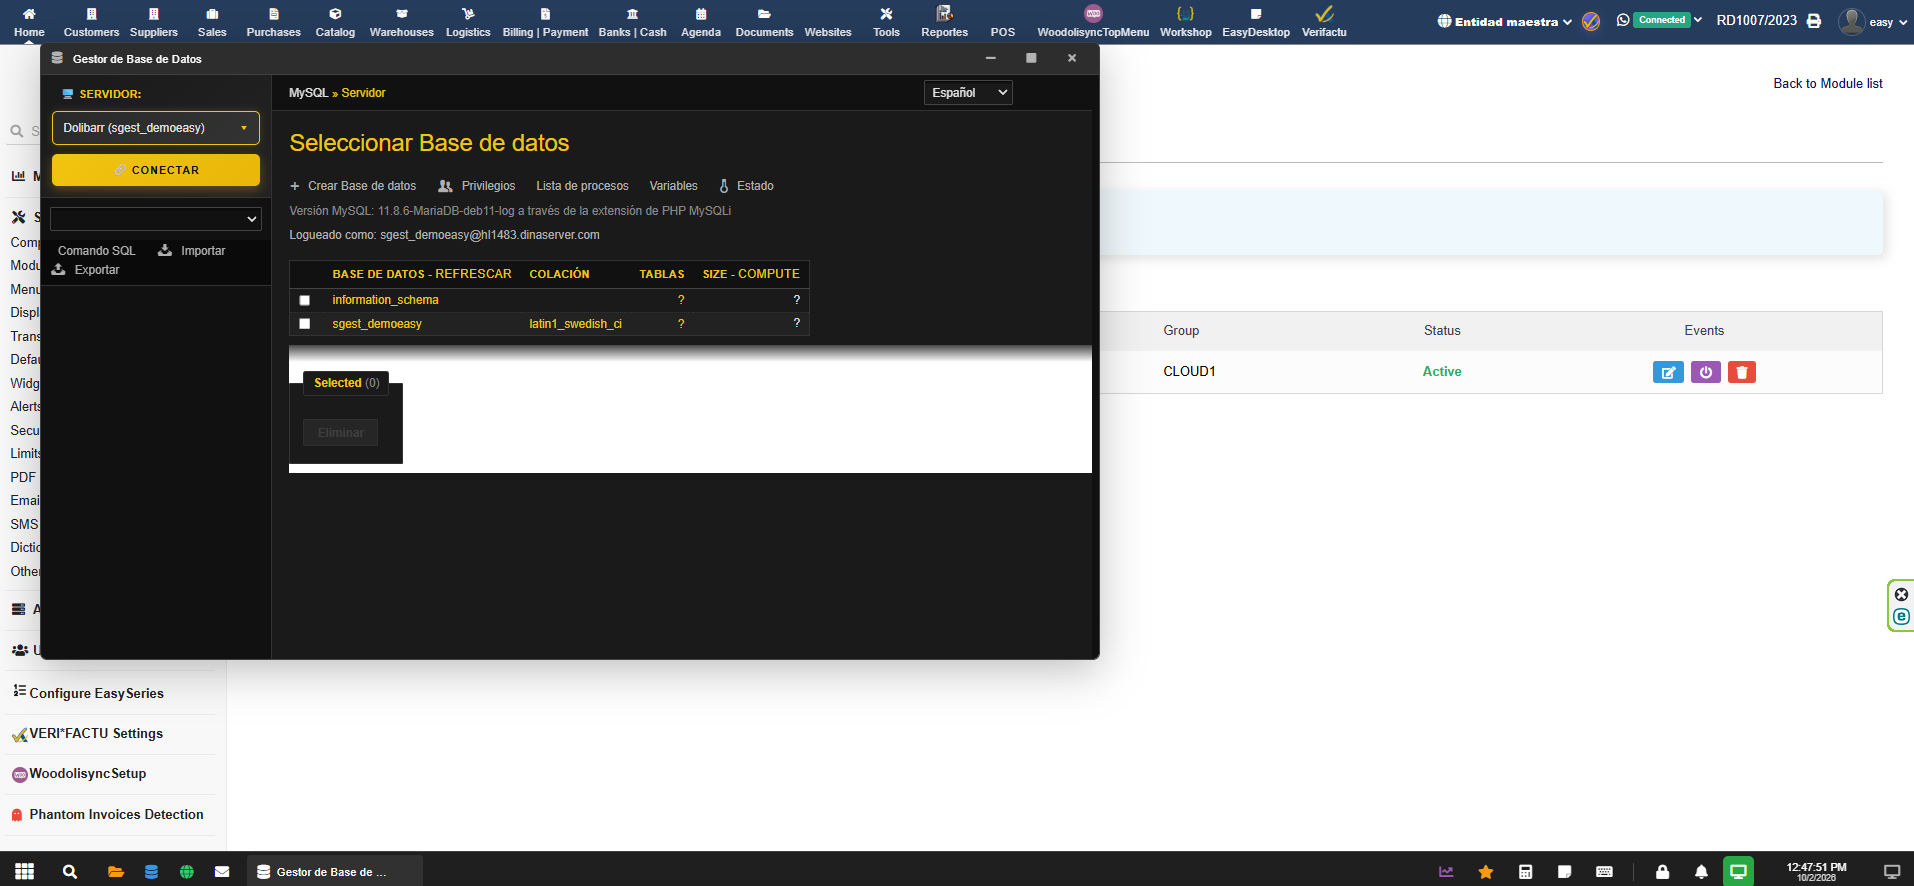This screenshot has height=886, width=1914.
Task: Open the Billing | Payment menu
Action: (545, 21)
